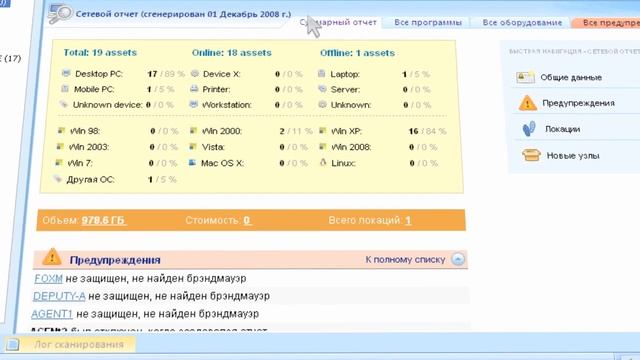Click the Всего локаций value 1 link
Image resolution: width=640 pixels, height=360 pixels.
coord(408,220)
